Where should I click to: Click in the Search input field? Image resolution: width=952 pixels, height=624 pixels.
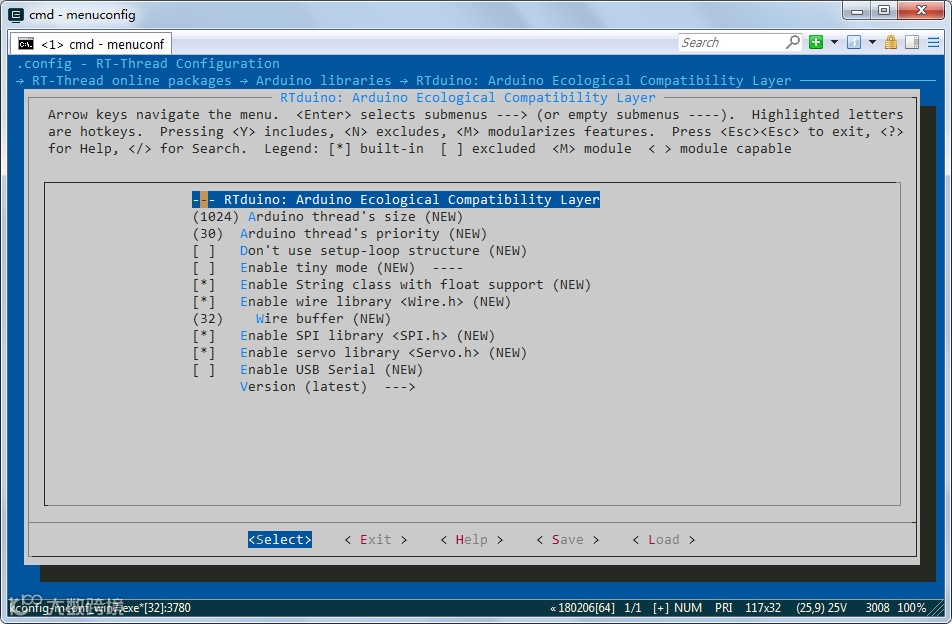point(732,42)
